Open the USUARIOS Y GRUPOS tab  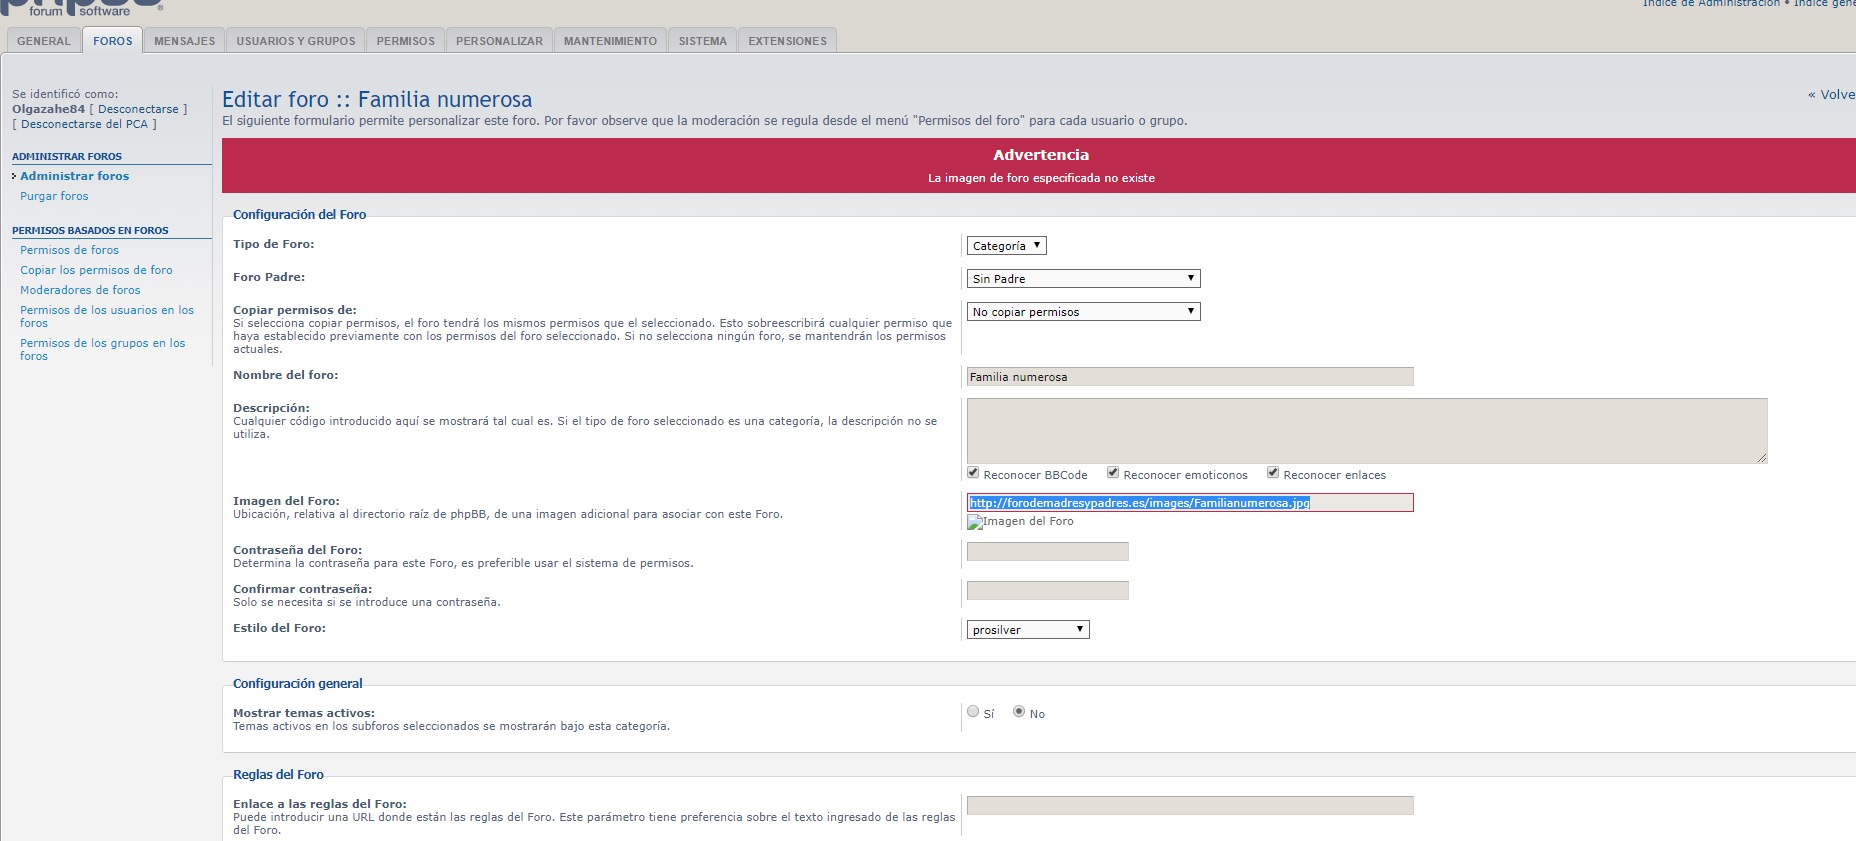296,41
